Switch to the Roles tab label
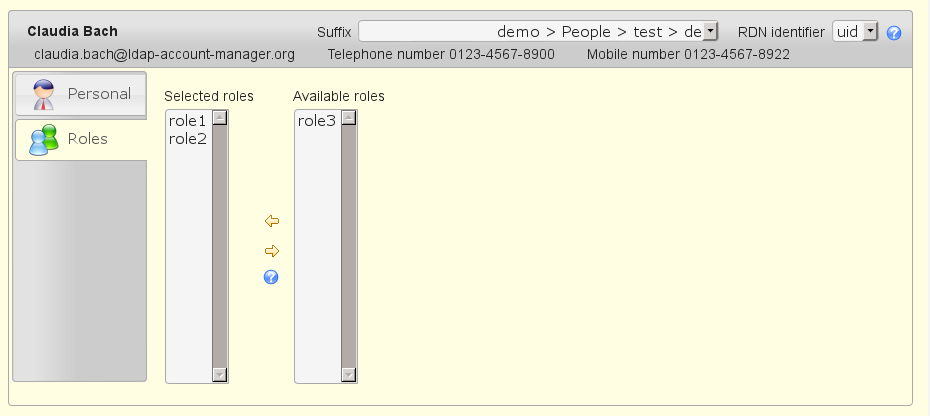Screen dimensions: 930x416 point(88,139)
